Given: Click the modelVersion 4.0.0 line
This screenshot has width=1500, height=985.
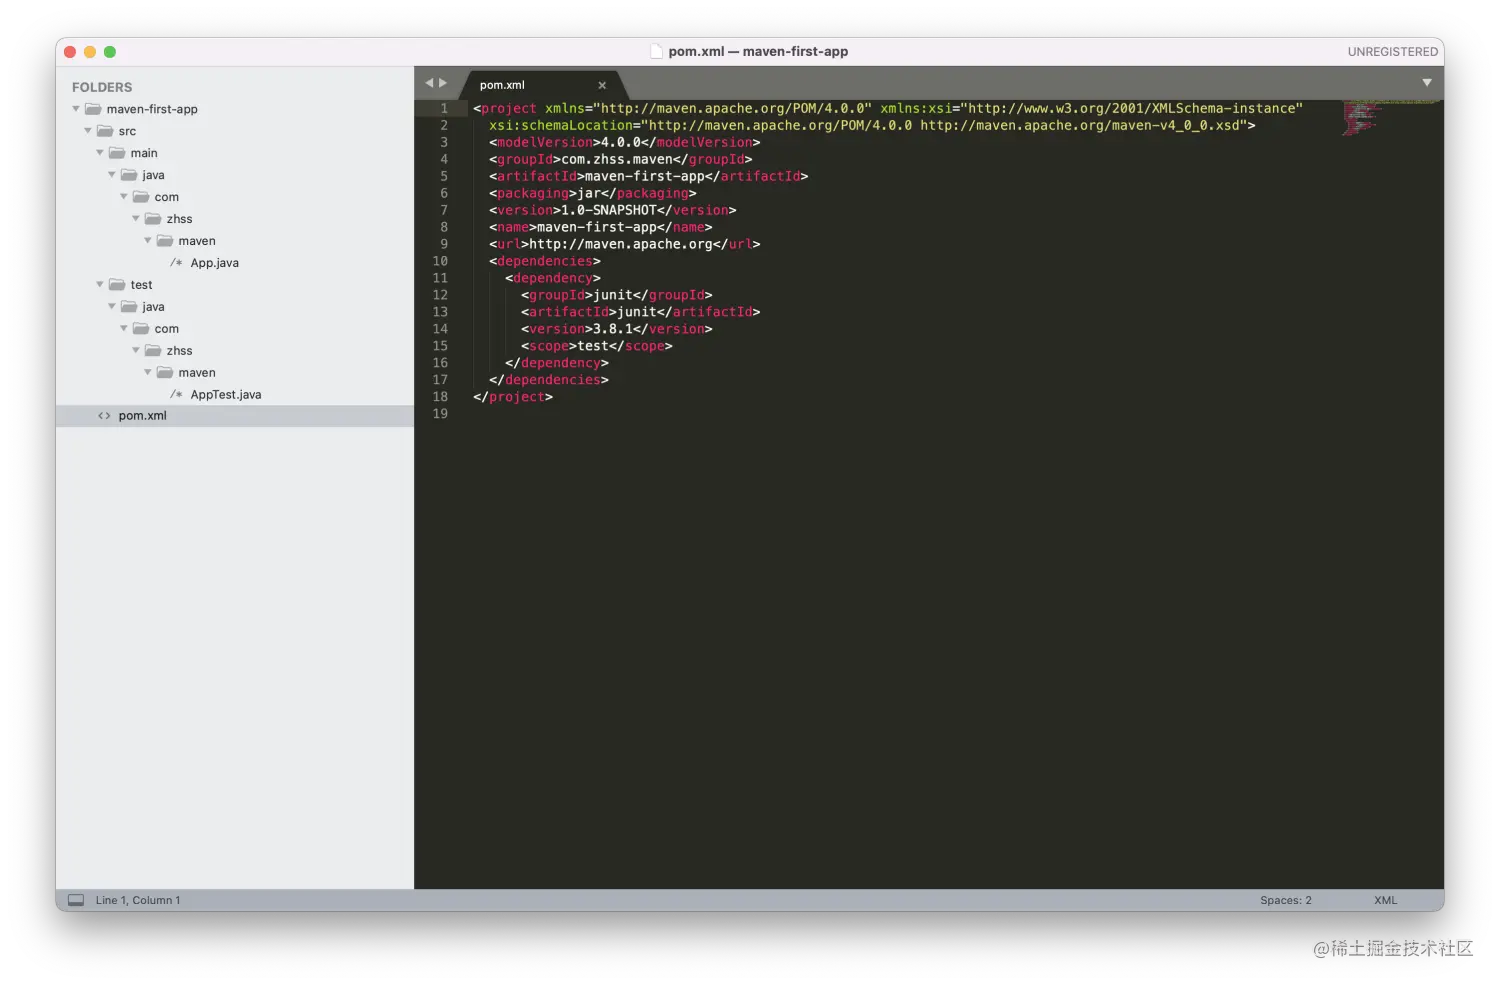Looking at the screenshot, I should click(624, 142).
